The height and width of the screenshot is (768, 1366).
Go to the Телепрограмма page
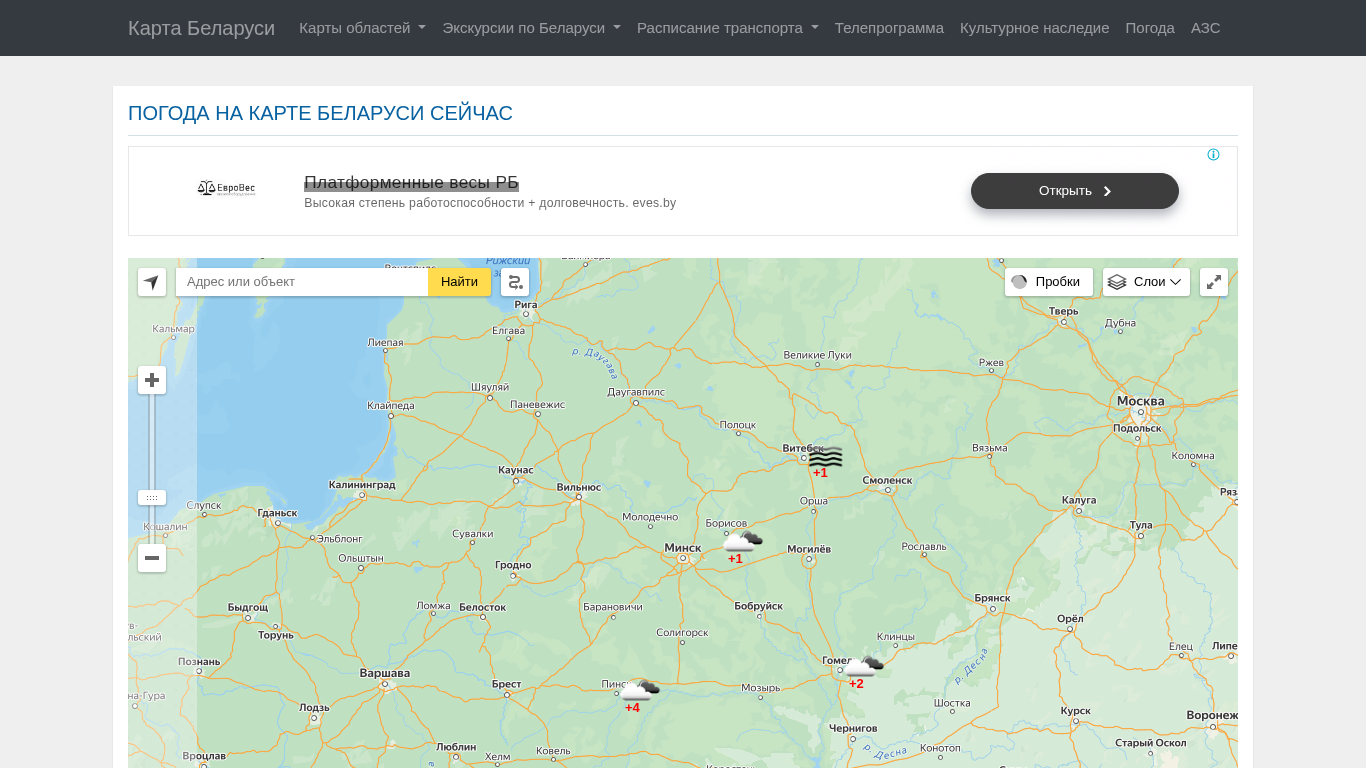(889, 28)
